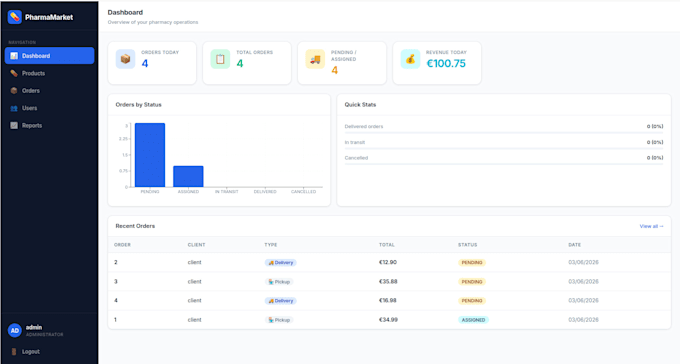680x364 pixels.
Task: Click the Pending bar in the status chart
Action: click(x=150, y=155)
